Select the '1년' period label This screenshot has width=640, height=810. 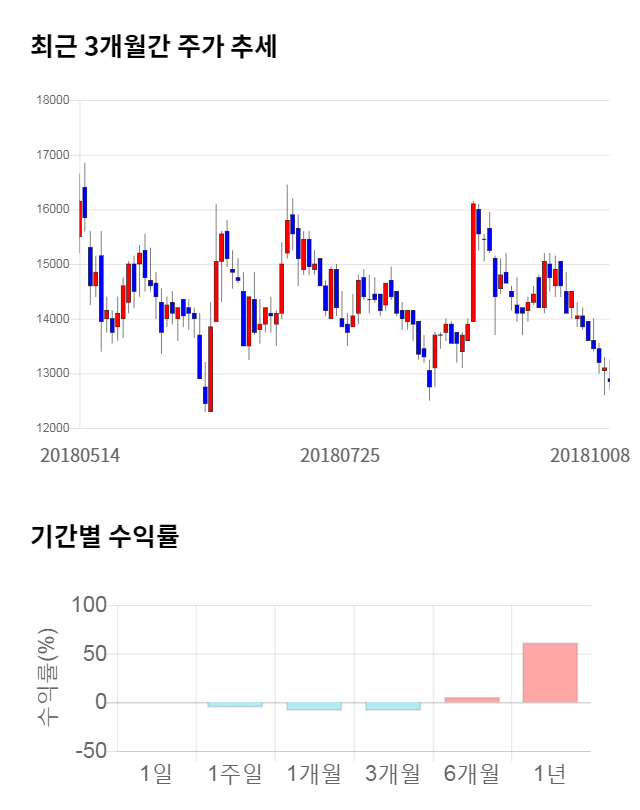550,773
